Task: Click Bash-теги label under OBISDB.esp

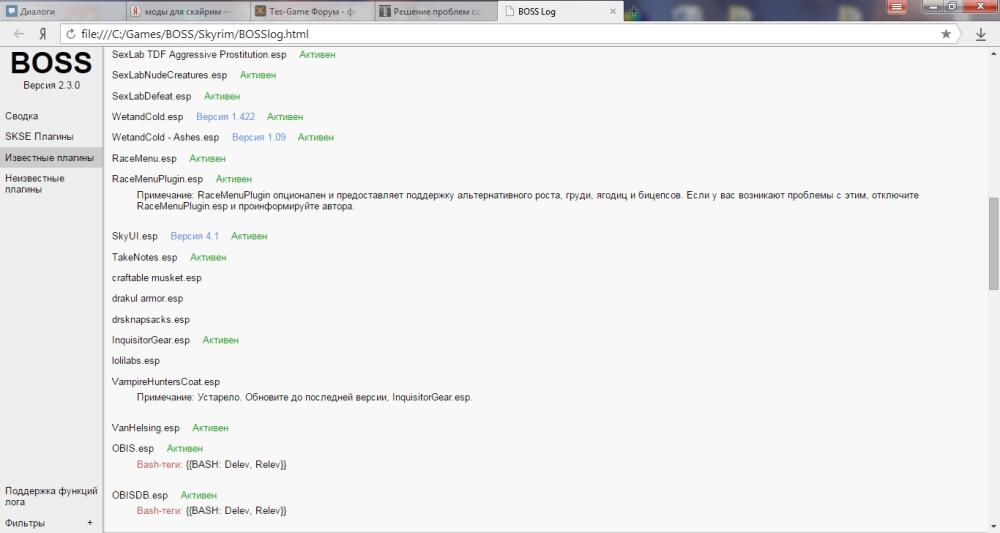Action: (159, 511)
